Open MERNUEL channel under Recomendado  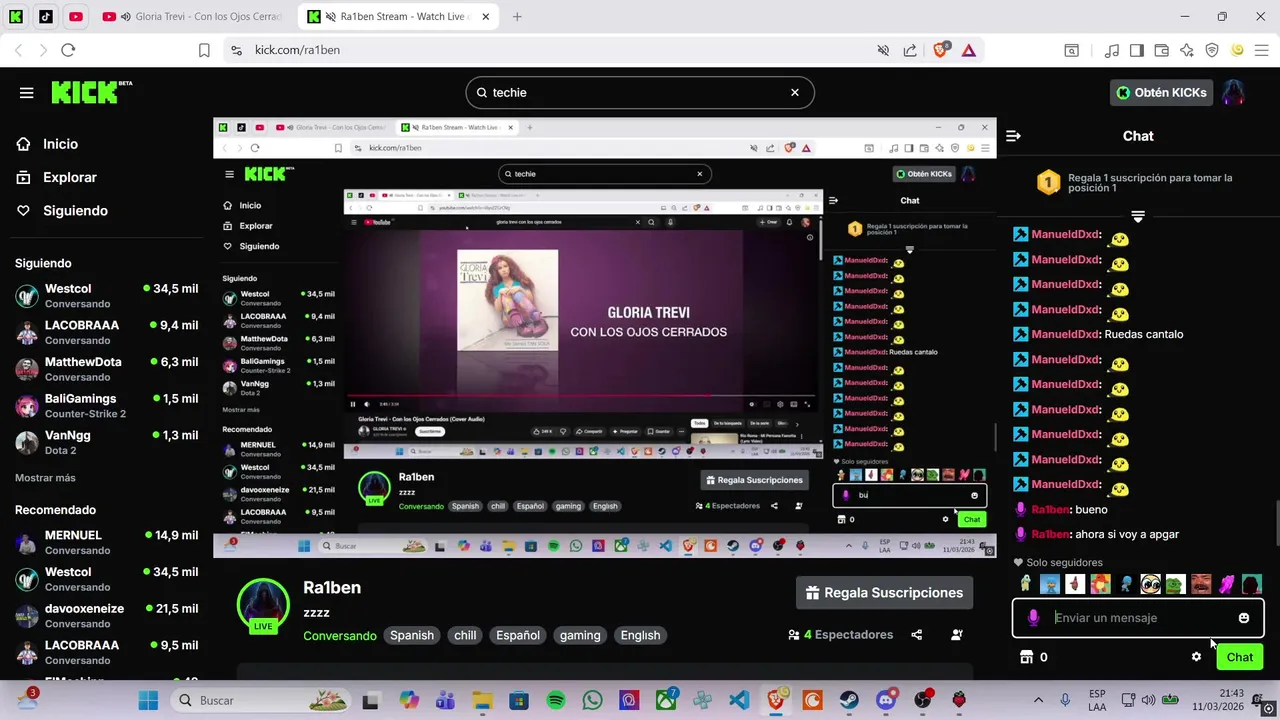(106, 542)
